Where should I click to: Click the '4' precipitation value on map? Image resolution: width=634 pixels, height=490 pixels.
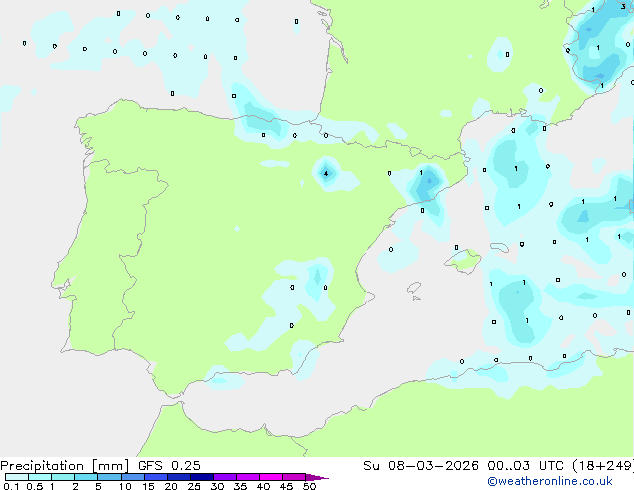click(326, 174)
